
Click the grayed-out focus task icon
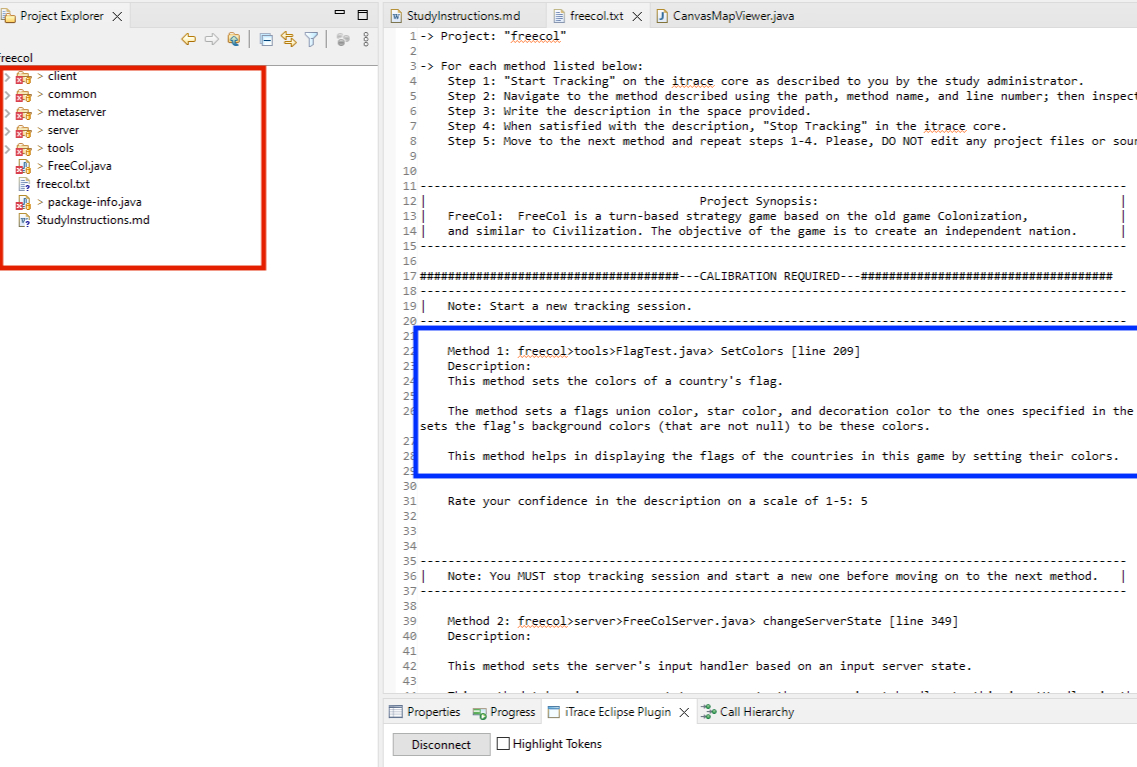(343, 39)
